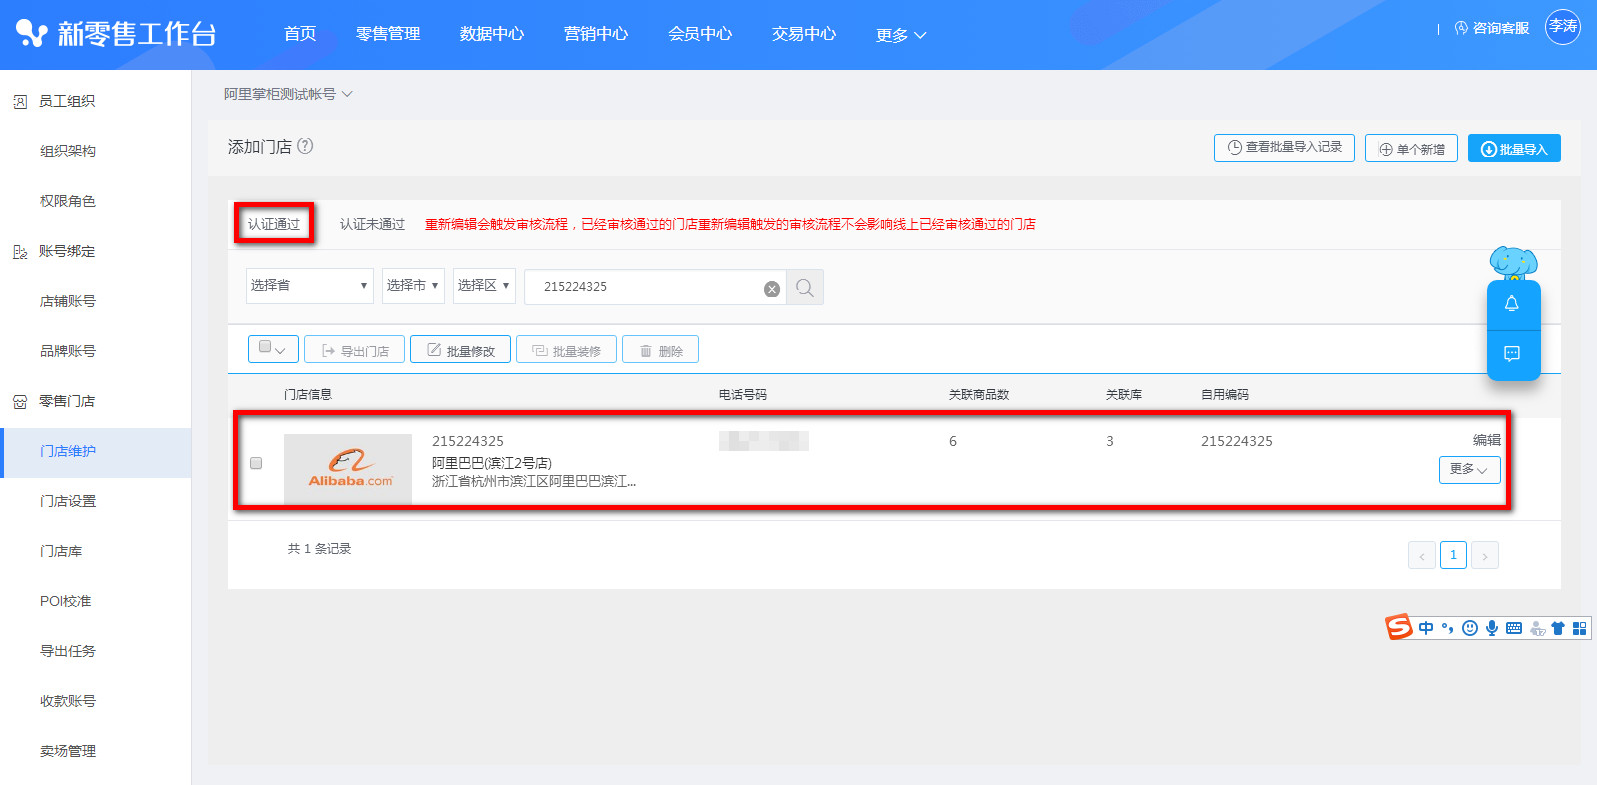
Task: Open 门店设置 in the sidebar
Action: click(x=68, y=501)
